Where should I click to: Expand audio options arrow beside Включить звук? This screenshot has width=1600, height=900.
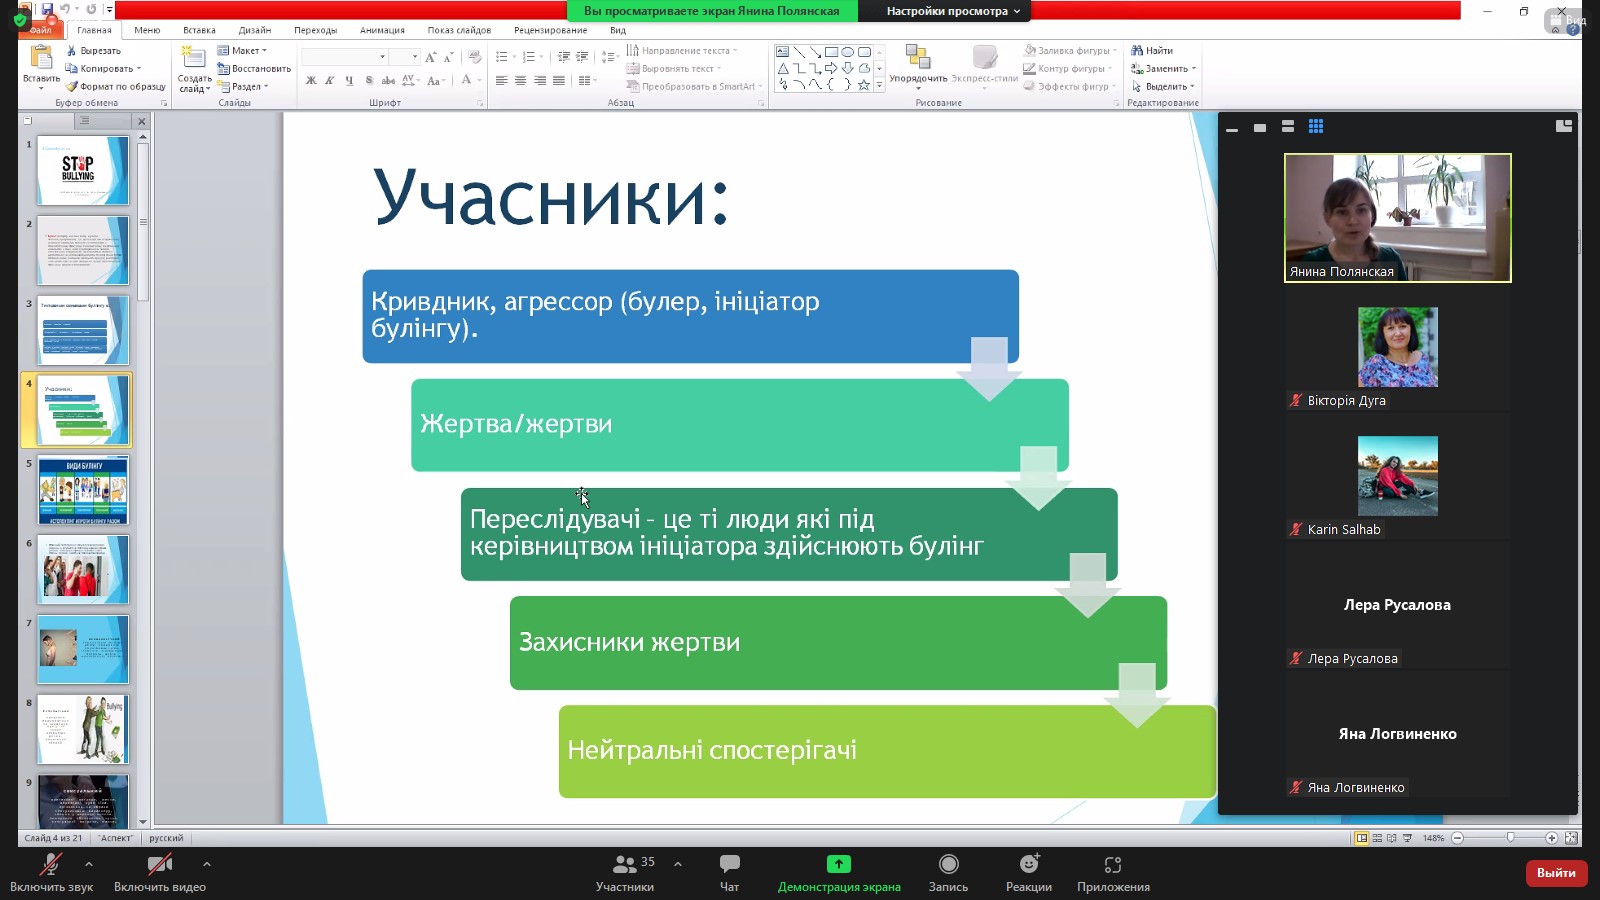pyautogui.click(x=89, y=864)
